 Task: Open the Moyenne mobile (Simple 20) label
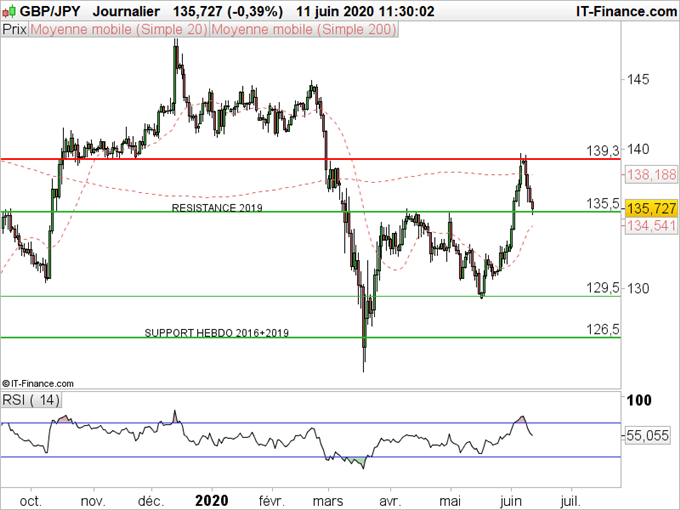pos(119,29)
